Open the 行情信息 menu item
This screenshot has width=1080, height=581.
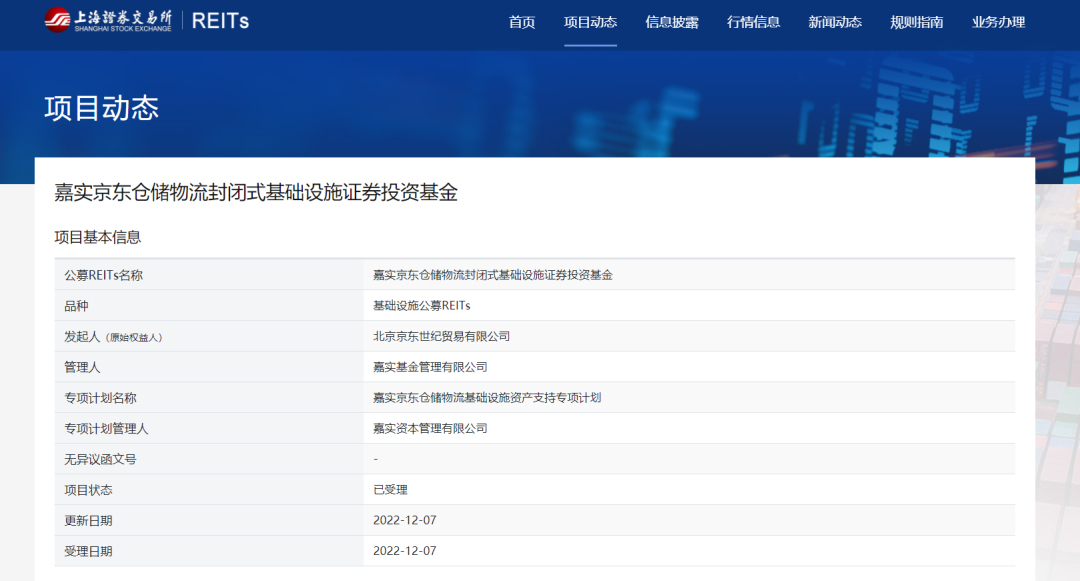tap(754, 22)
